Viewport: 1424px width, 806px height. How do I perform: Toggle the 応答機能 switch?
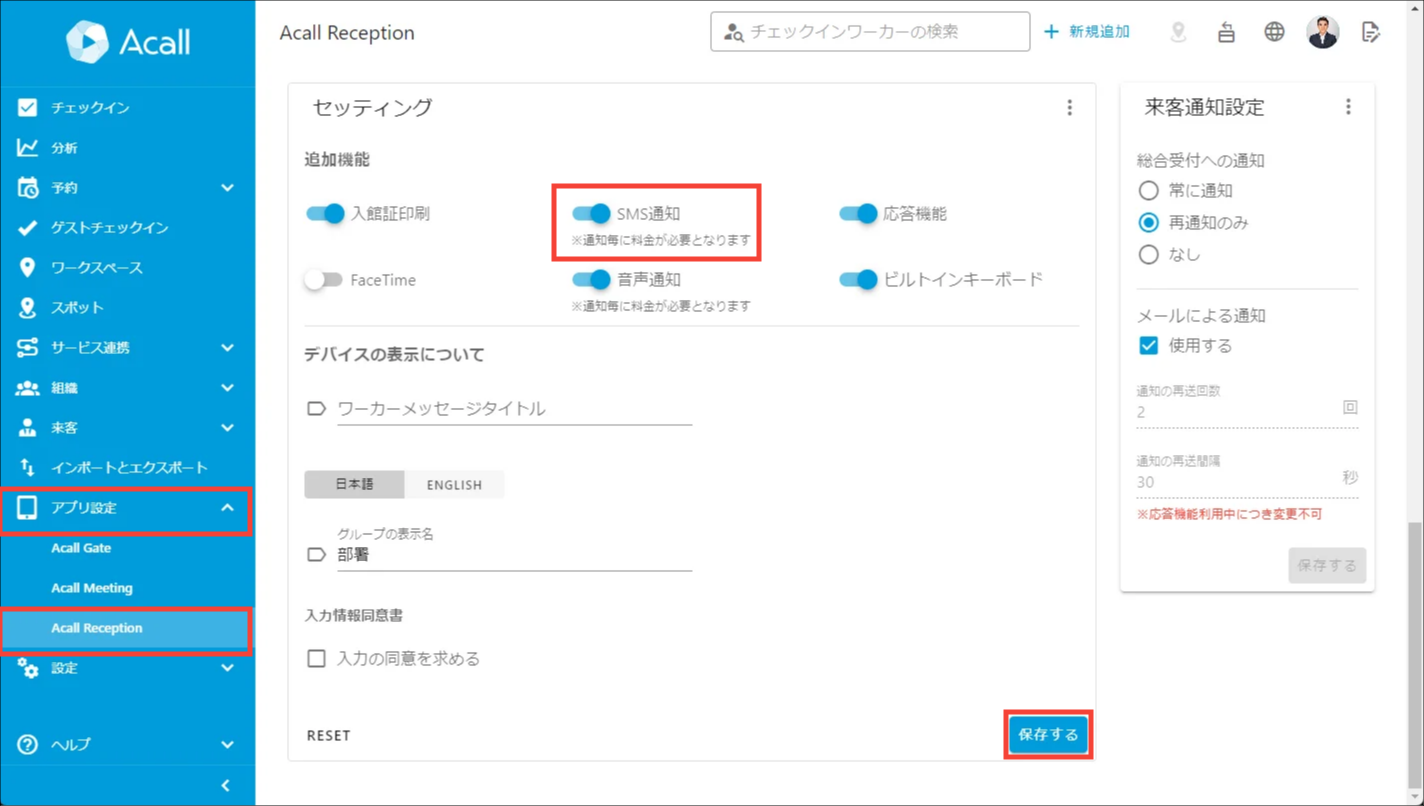pyautogui.click(x=858, y=213)
